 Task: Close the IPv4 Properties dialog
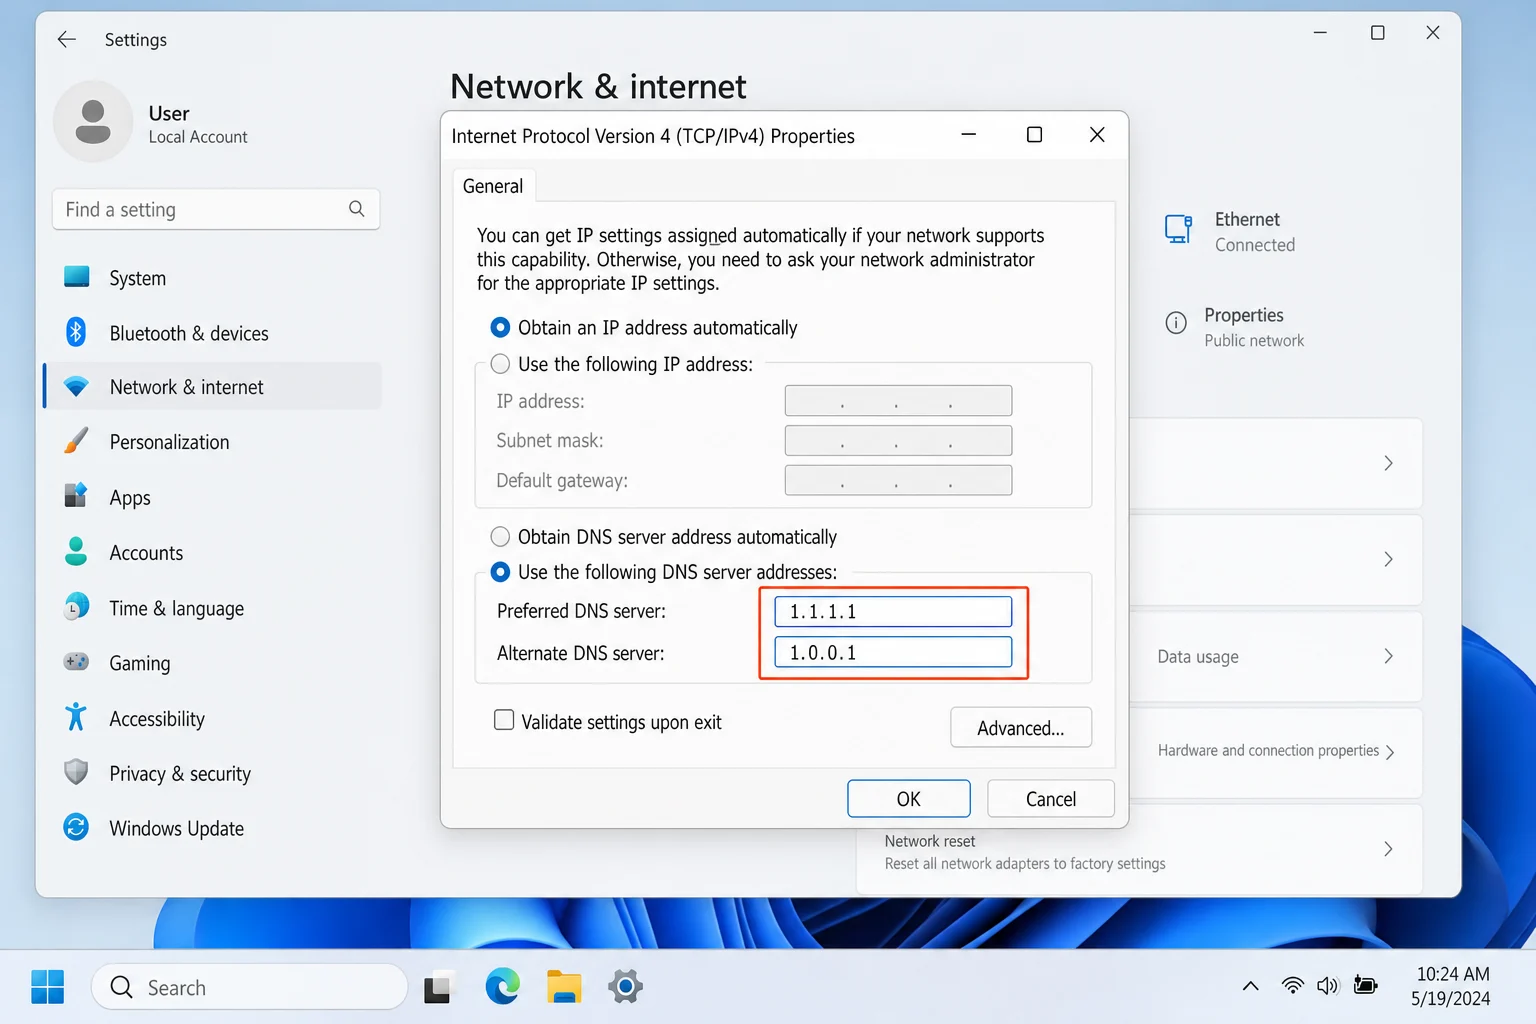click(1097, 135)
